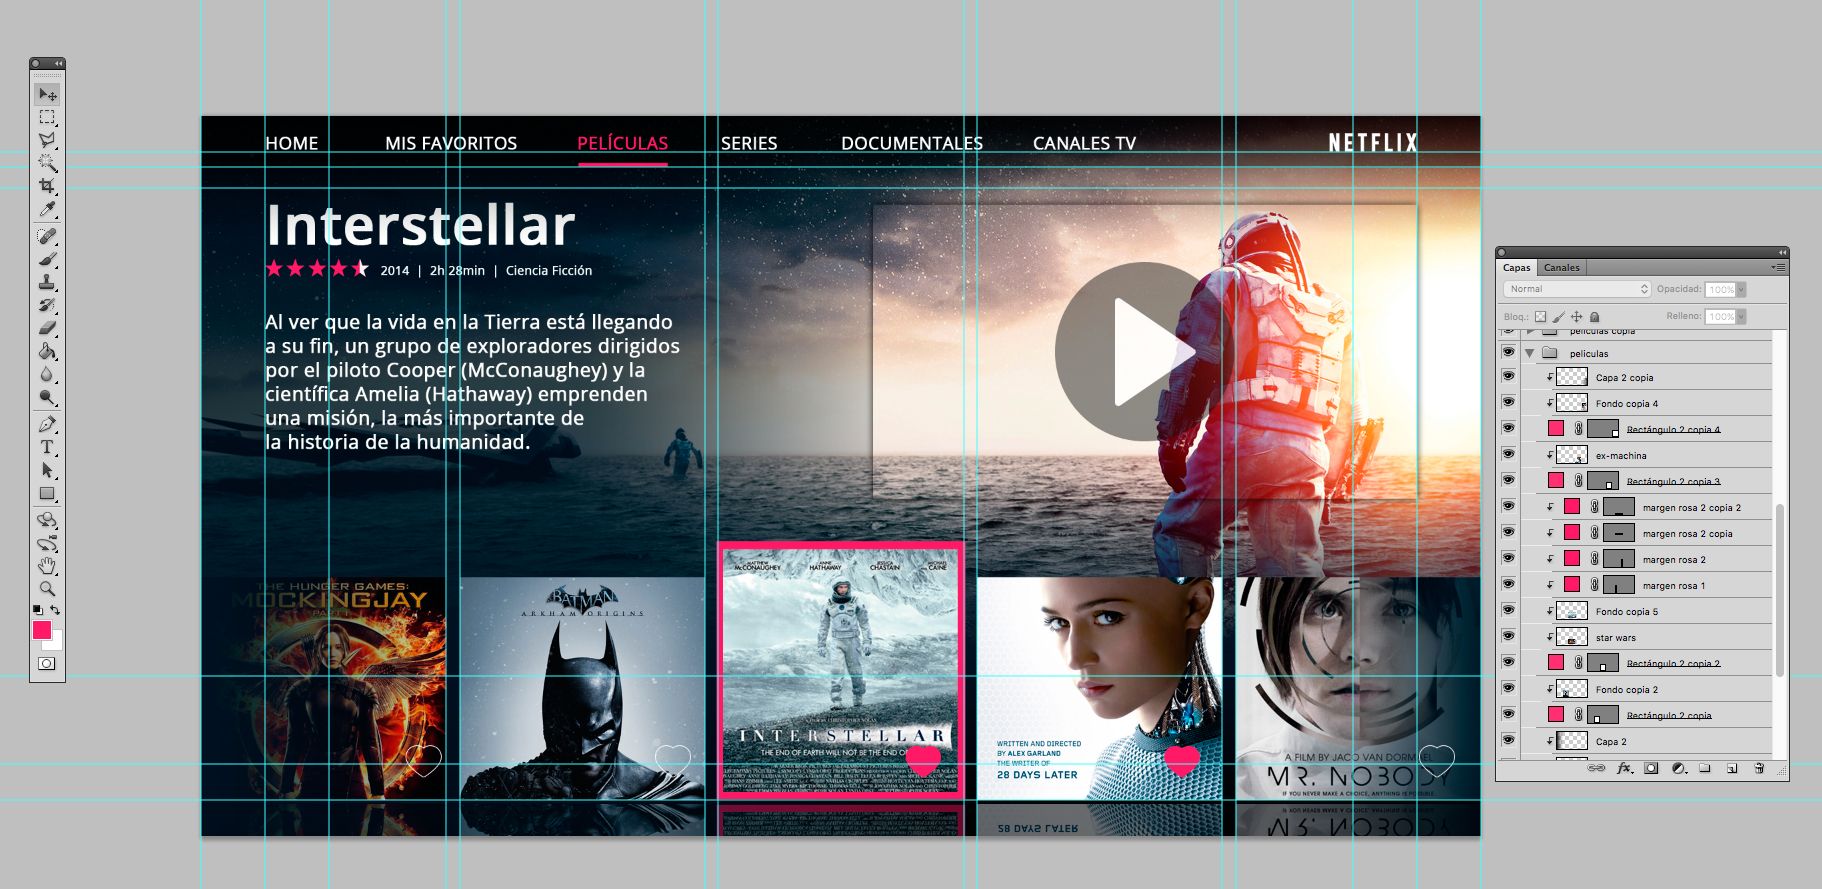Viewport: 1822px width, 889px height.
Task: Hide the Fondo copia 5 layer
Action: (x=1508, y=610)
